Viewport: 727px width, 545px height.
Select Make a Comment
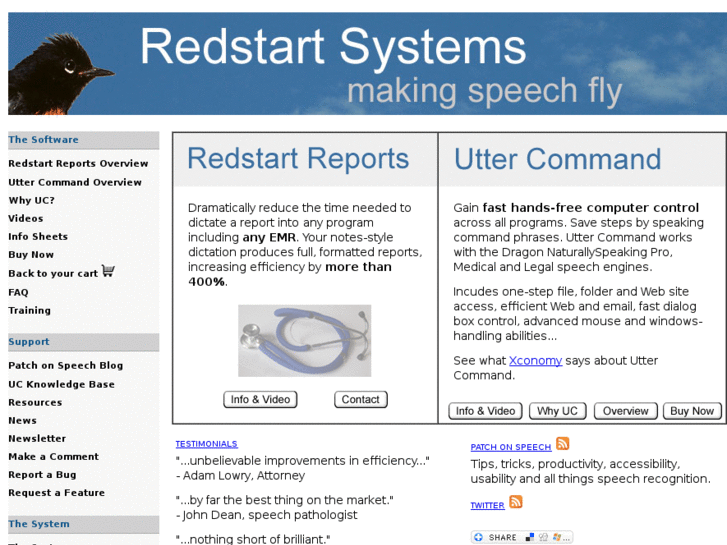pos(53,456)
